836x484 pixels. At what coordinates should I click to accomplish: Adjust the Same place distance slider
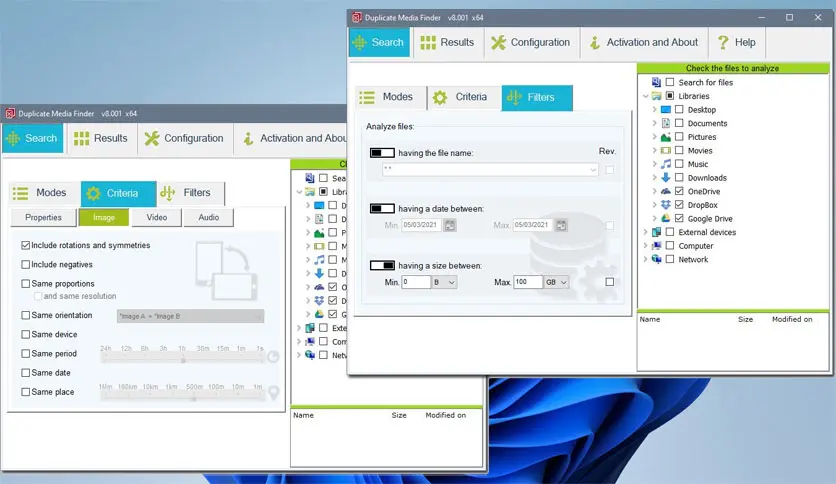[182, 398]
